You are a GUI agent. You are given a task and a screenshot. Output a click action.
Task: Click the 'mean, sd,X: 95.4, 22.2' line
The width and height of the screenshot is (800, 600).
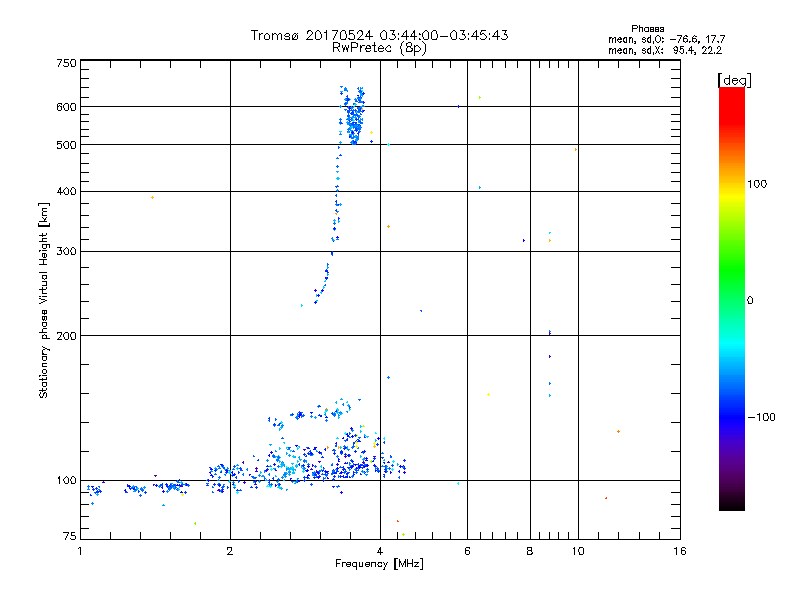665,50
